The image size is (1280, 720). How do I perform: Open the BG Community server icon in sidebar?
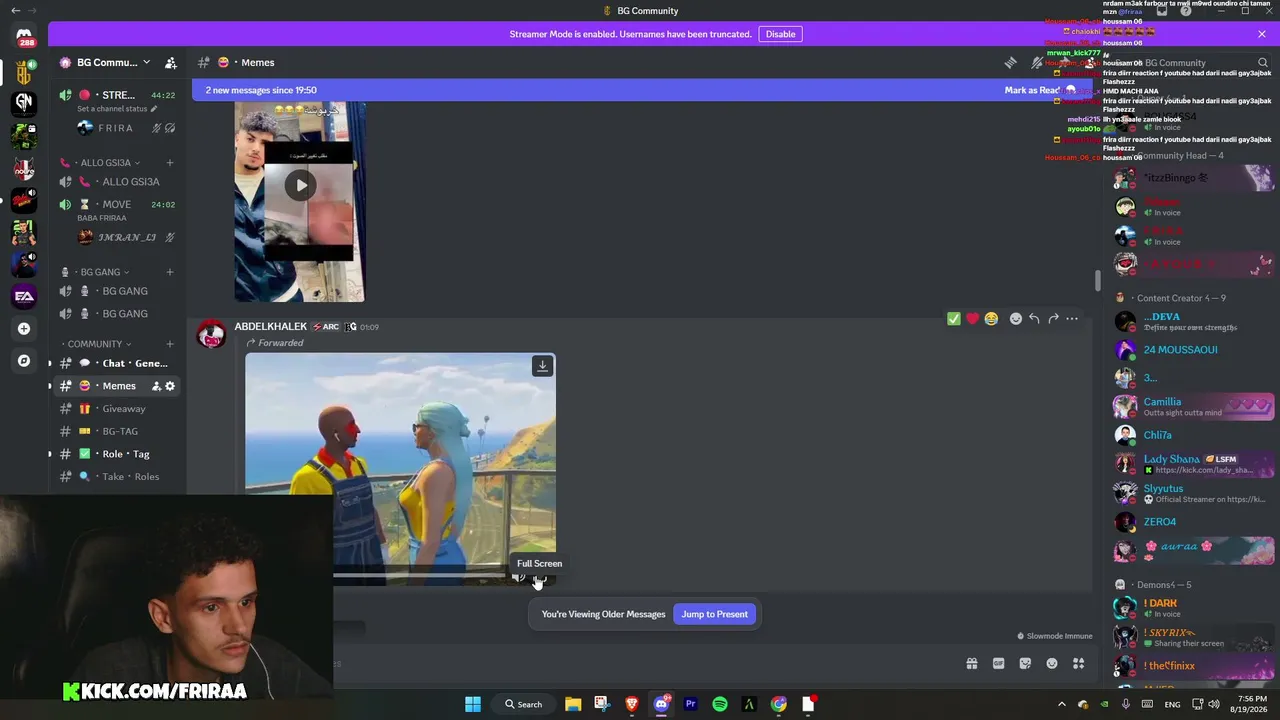[x=24, y=71]
